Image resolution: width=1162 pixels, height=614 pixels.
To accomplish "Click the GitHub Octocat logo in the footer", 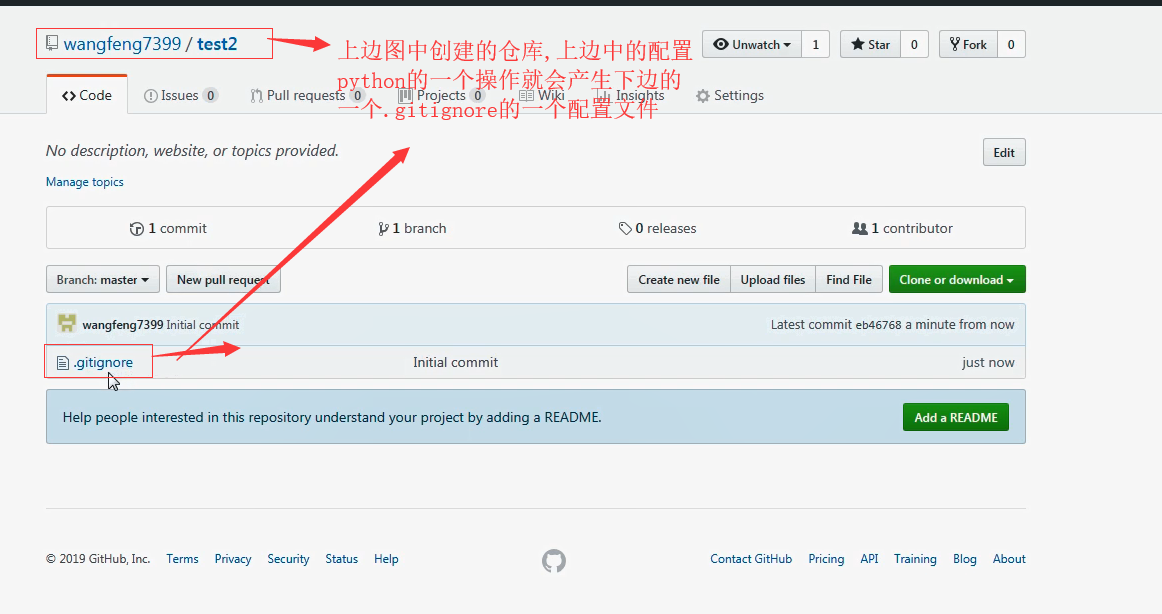I will click(554, 561).
